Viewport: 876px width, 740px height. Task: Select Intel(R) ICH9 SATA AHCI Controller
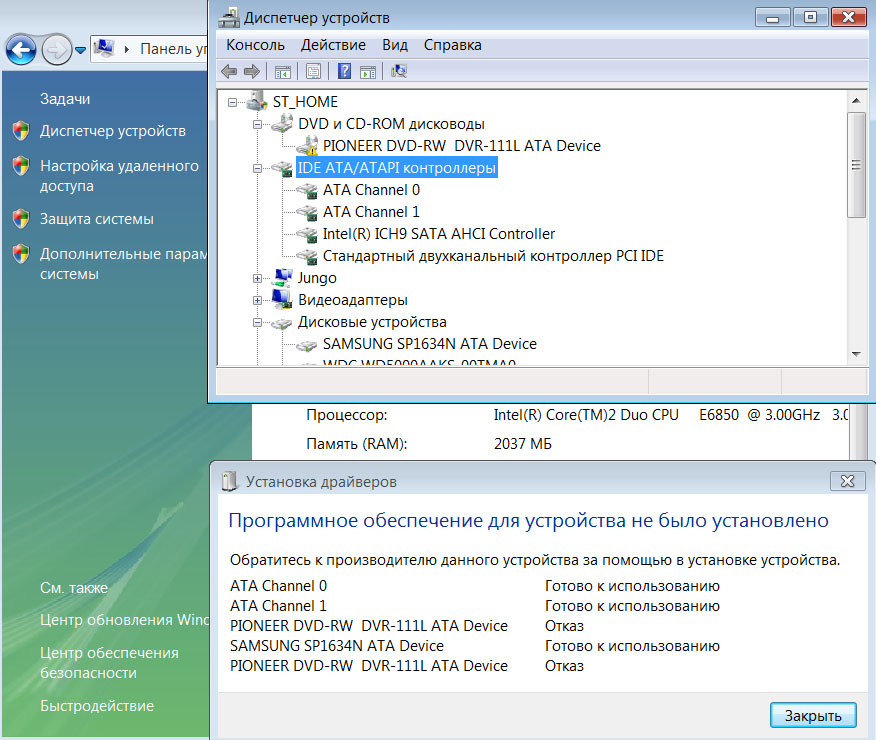coord(438,234)
